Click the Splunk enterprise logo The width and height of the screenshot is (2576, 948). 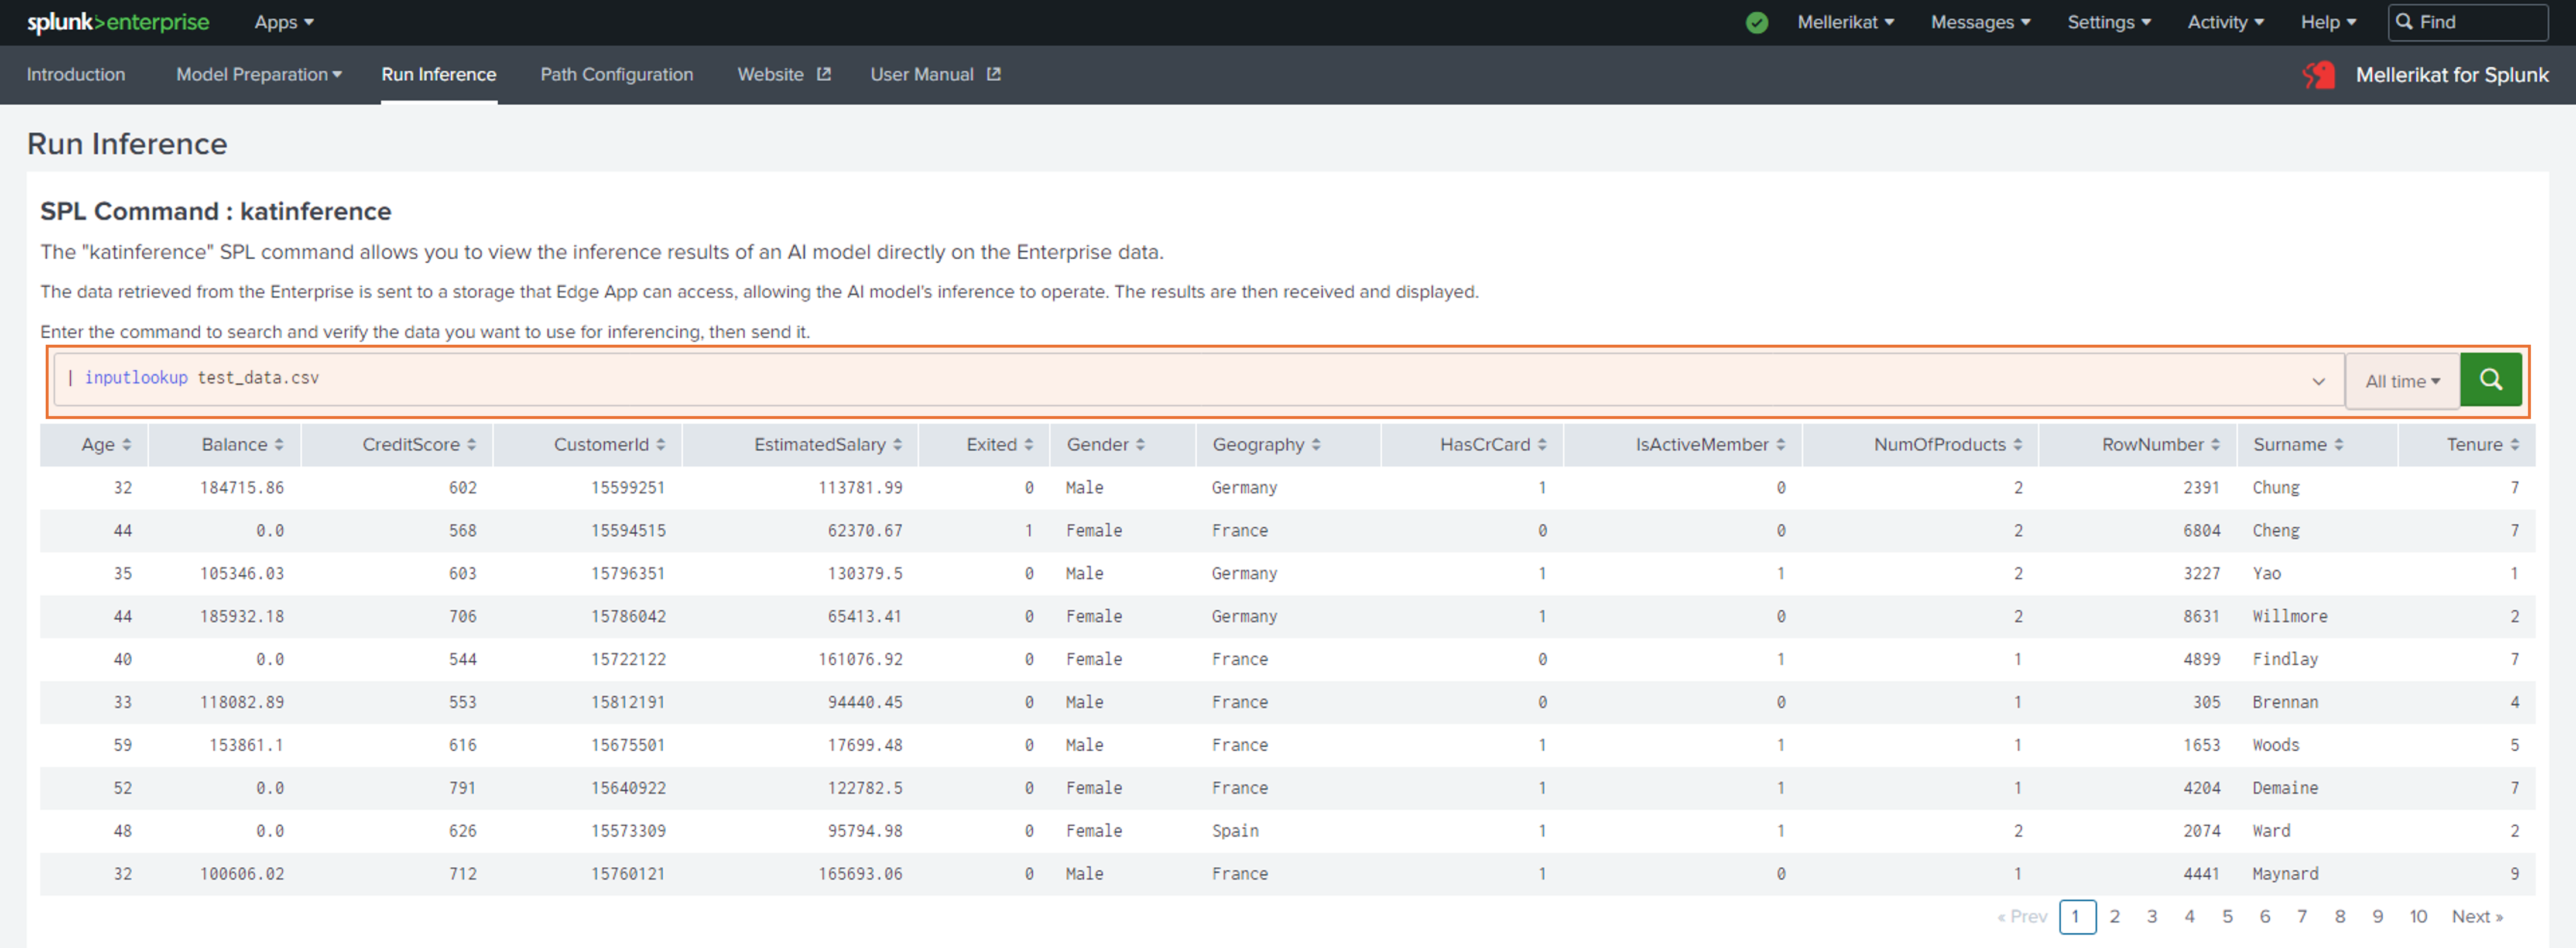point(118,22)
